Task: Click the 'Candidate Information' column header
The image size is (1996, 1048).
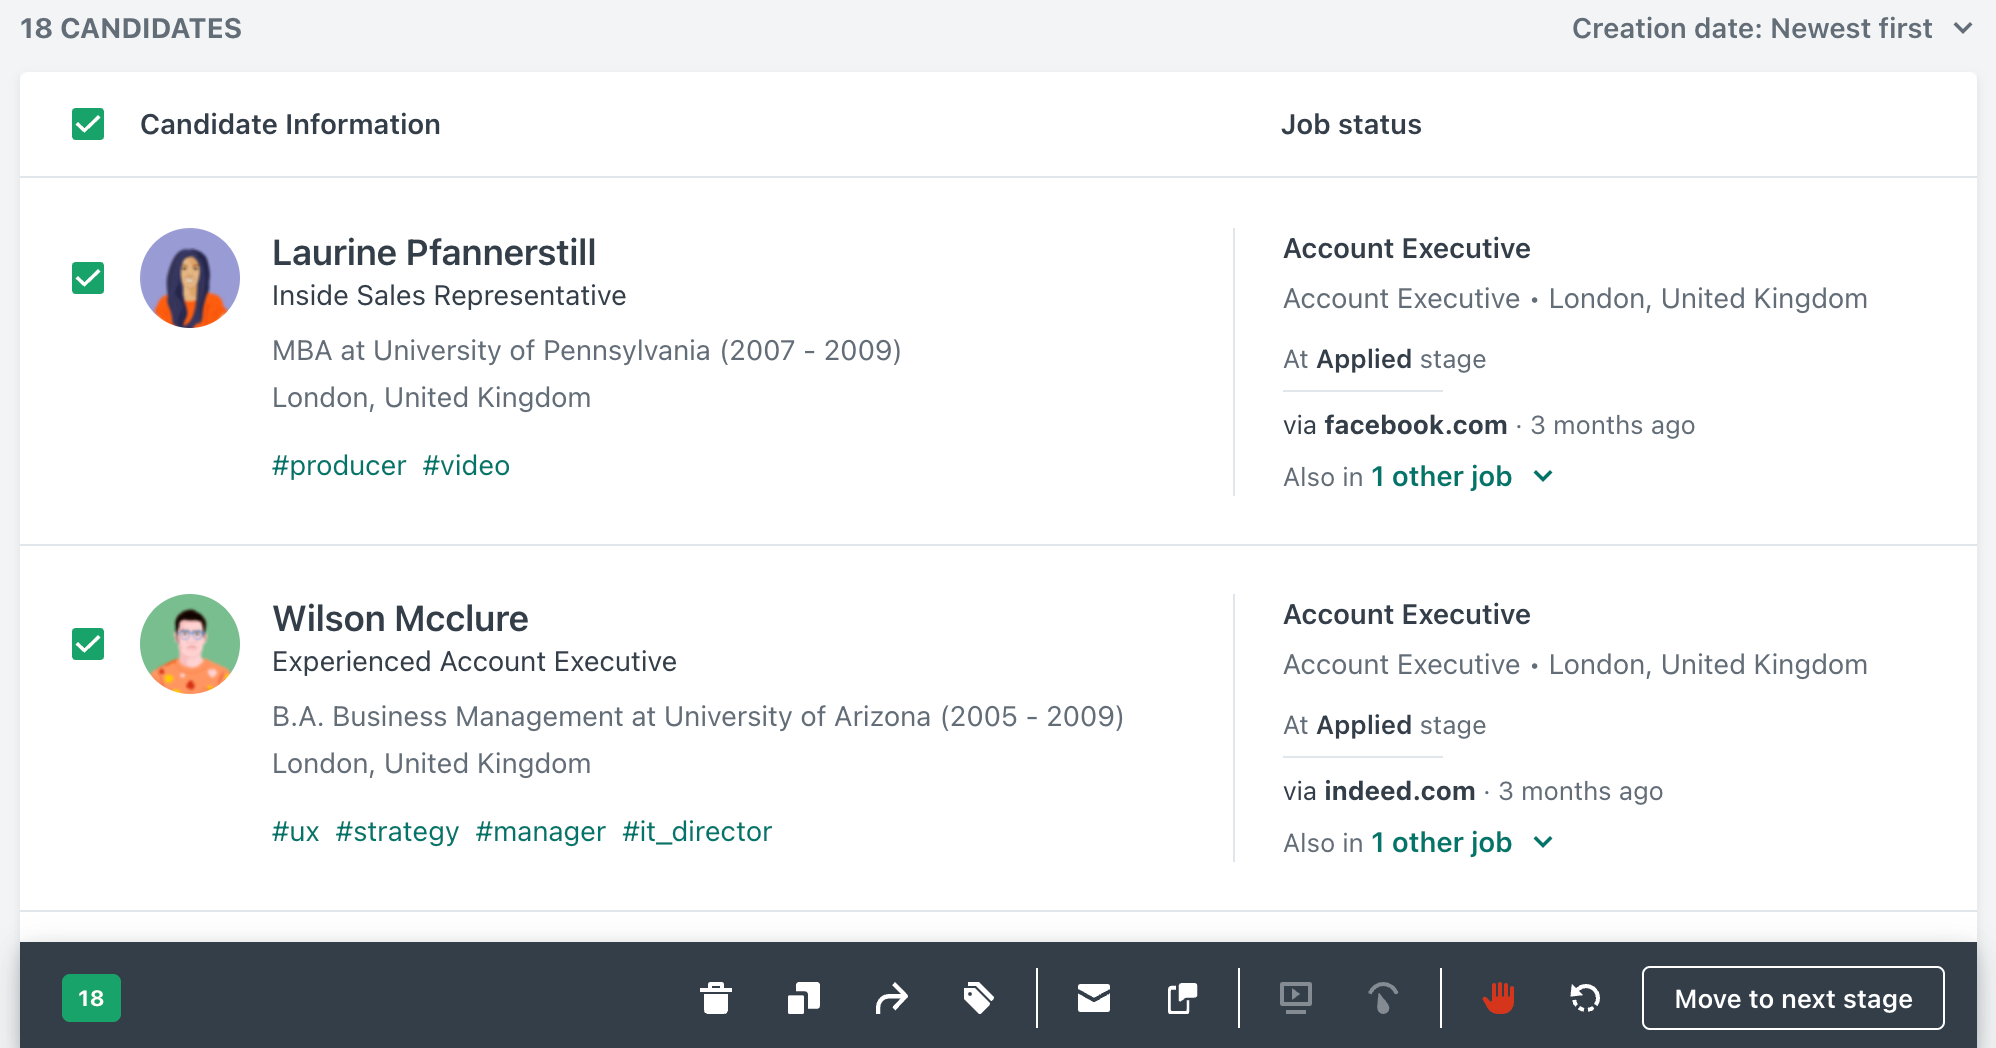Action: pos(290,124)
